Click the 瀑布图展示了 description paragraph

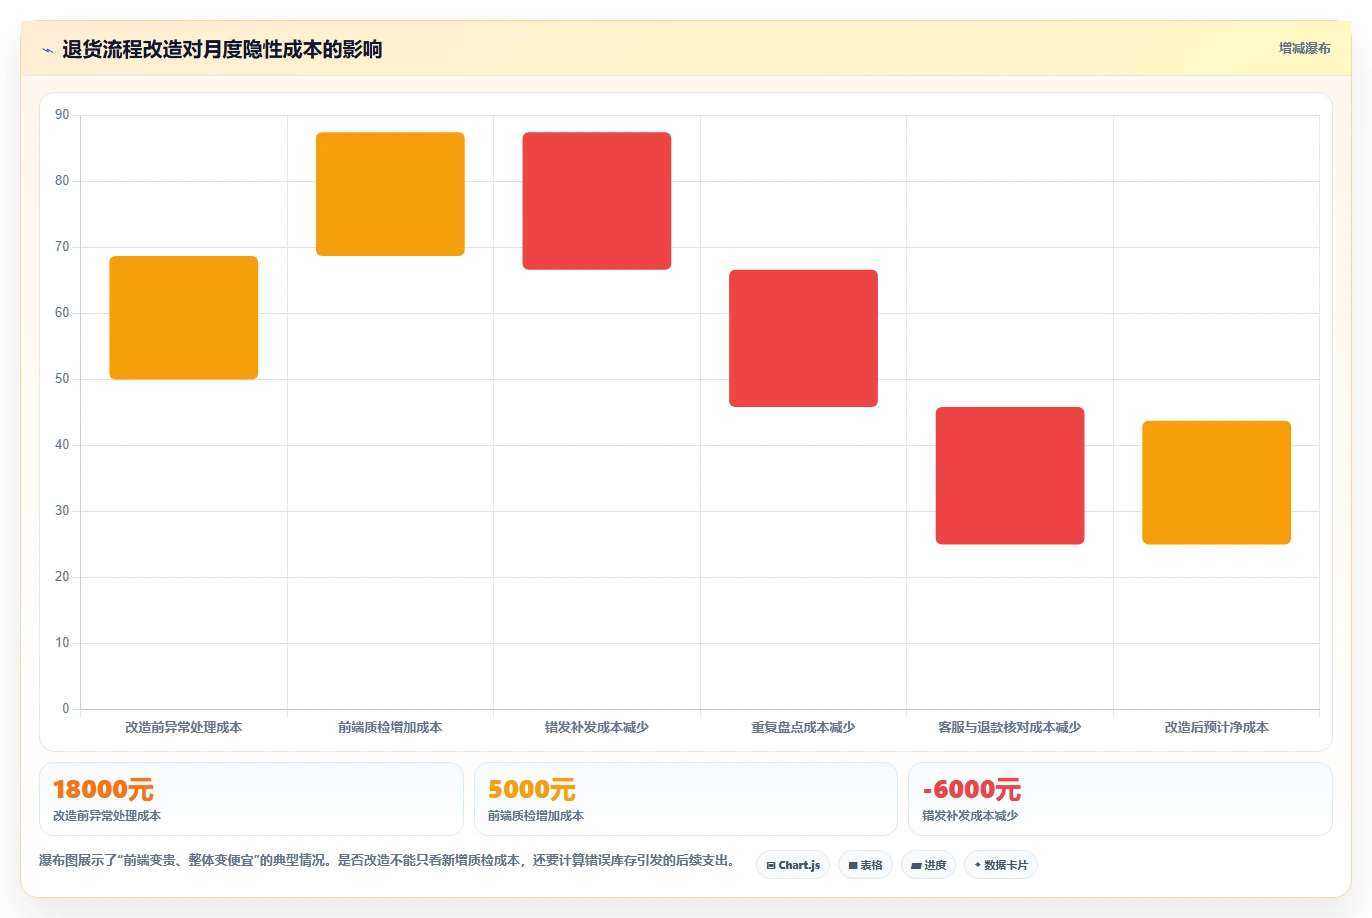(388, 861)
